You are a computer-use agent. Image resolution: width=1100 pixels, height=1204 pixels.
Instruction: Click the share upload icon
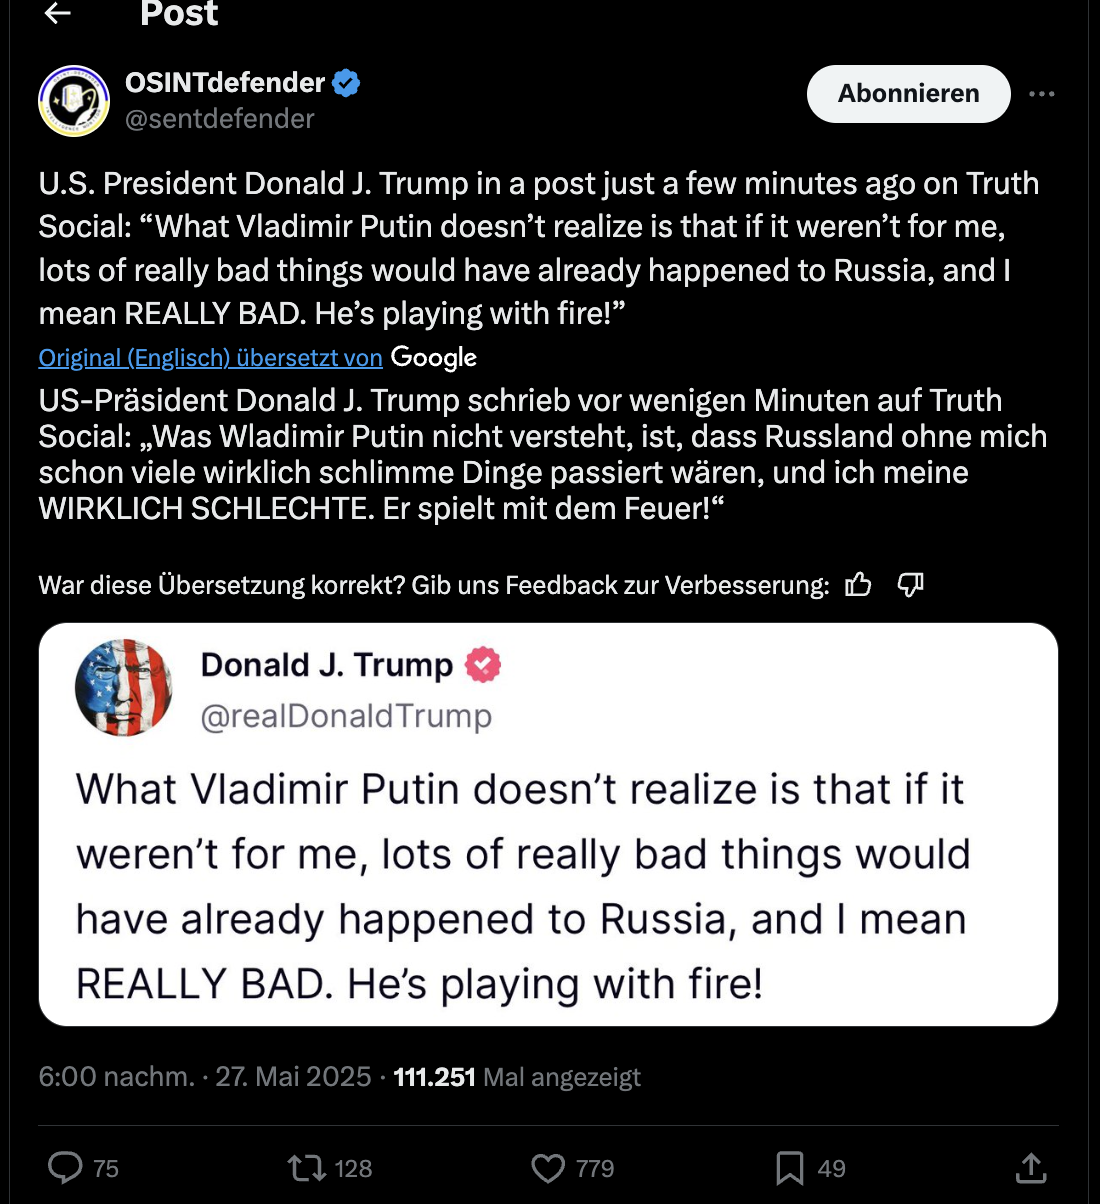click(1031, 1168)
